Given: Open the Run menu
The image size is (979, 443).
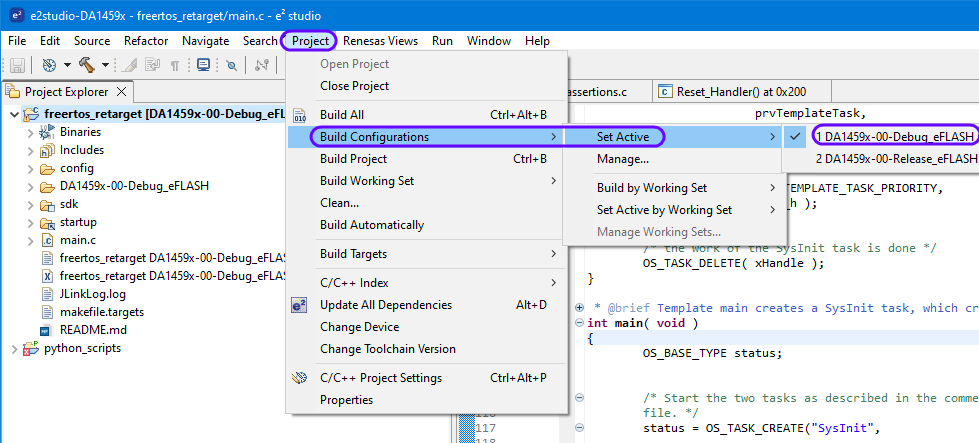Looking at the screenshot, I should 442,41.
